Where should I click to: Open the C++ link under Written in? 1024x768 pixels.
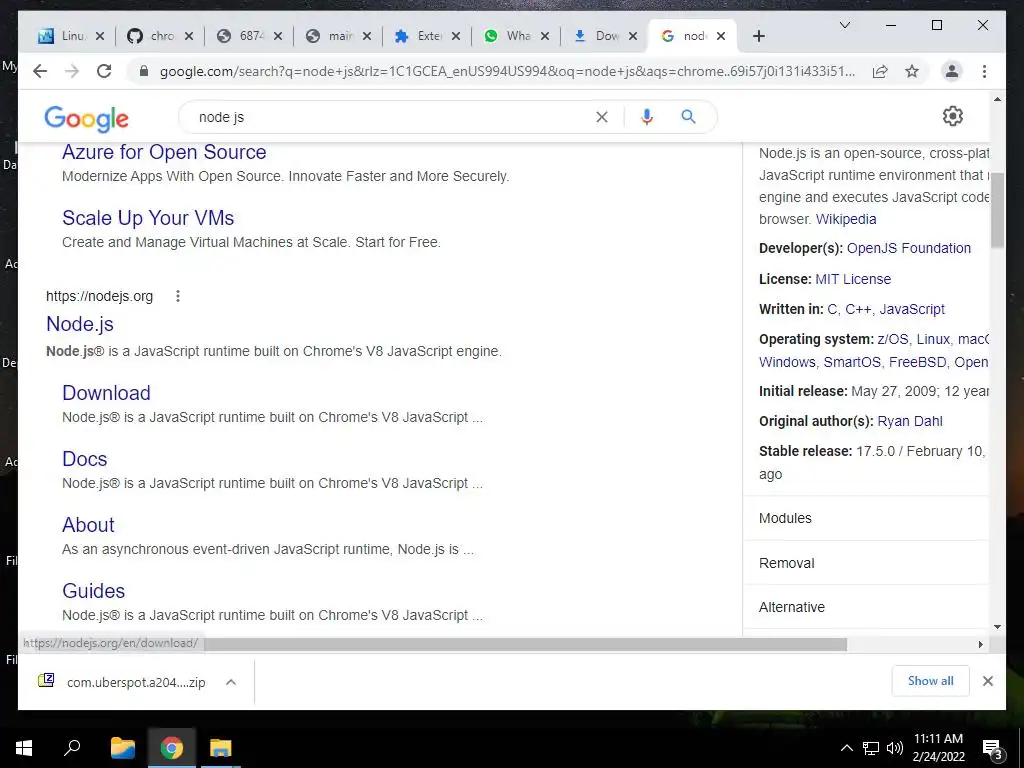pos(857,310)
